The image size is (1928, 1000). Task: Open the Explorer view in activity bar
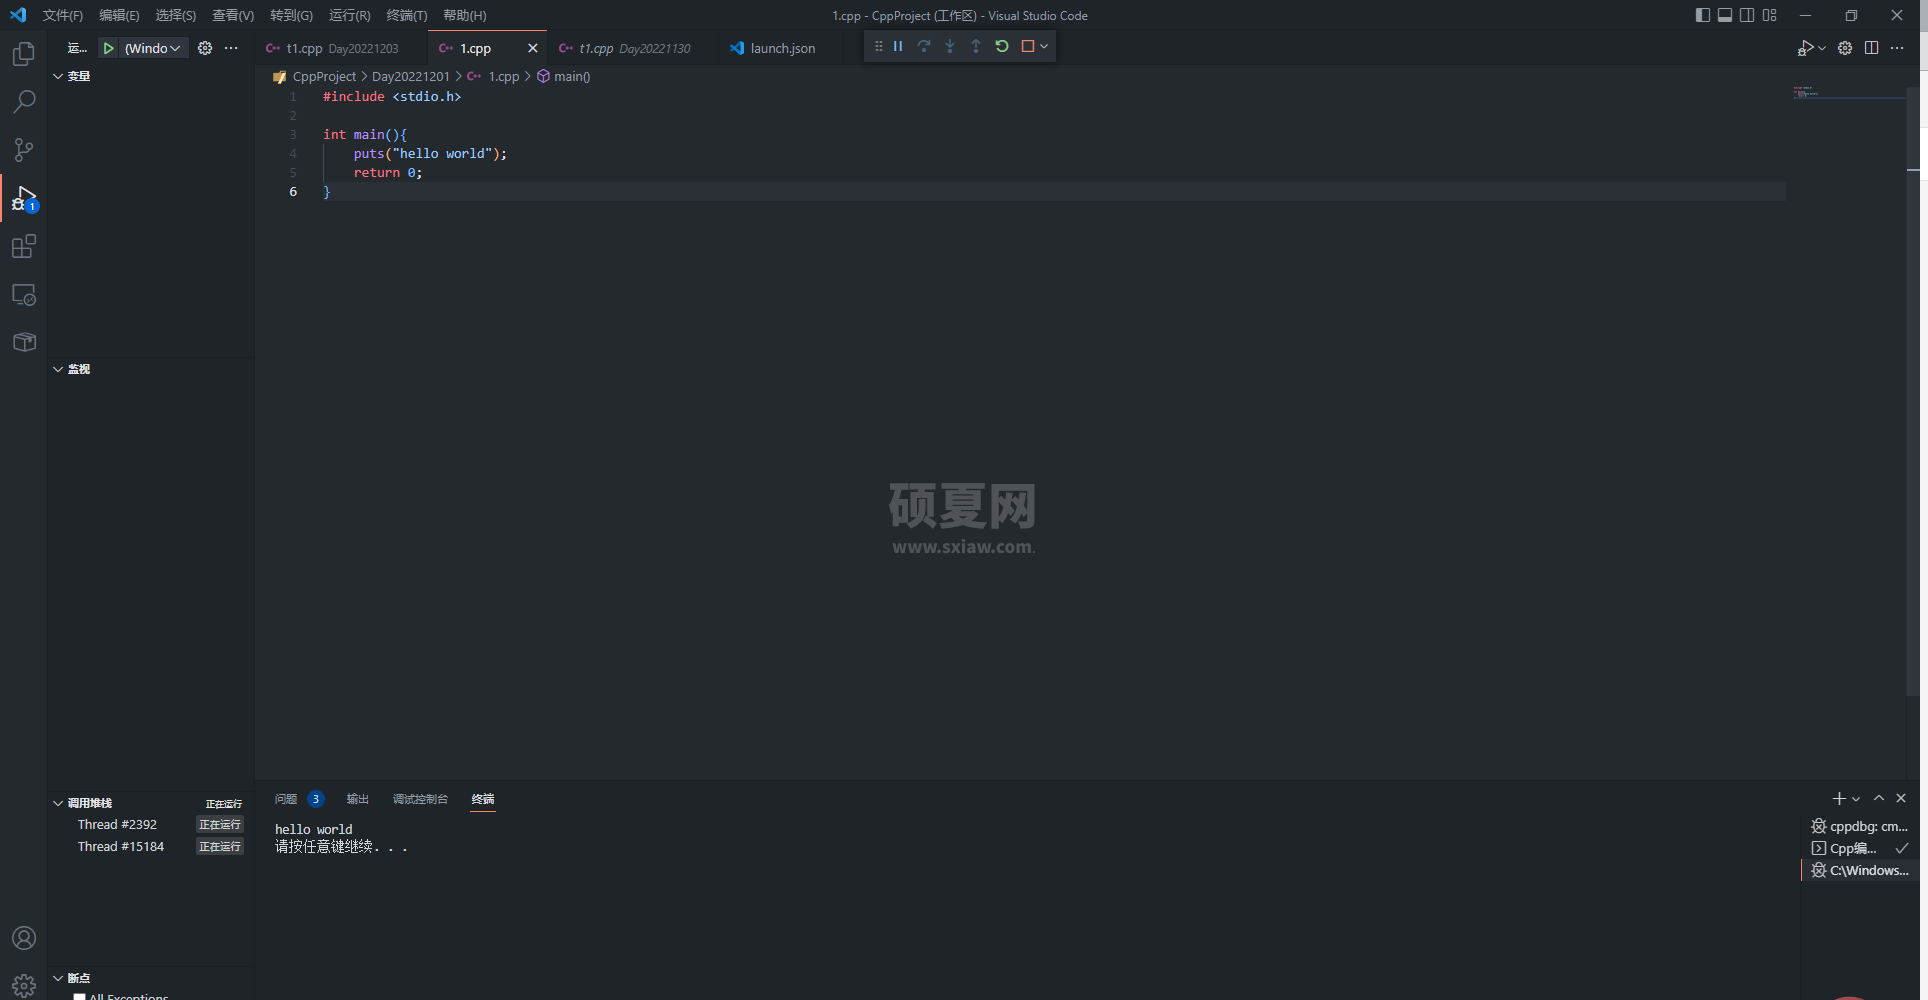pyautogui.click(x=24, y=53)
